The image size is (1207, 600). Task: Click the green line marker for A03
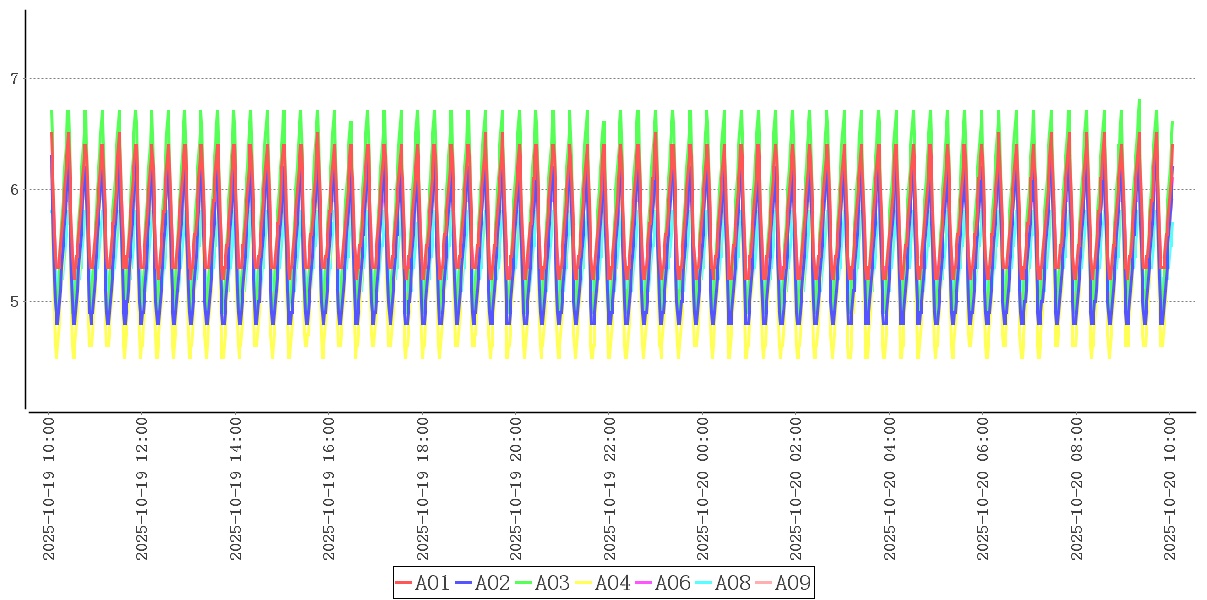[x=524, y=583]
